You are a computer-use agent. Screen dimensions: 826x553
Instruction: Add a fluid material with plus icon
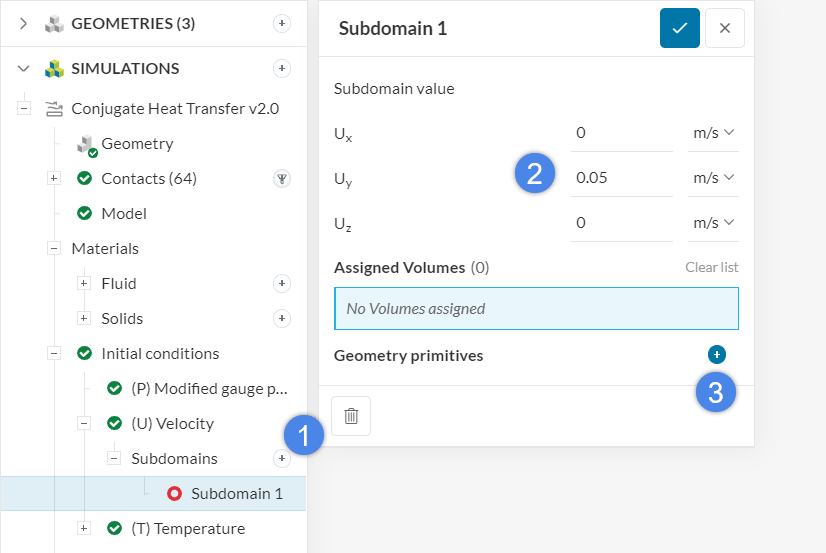point(282,284)
